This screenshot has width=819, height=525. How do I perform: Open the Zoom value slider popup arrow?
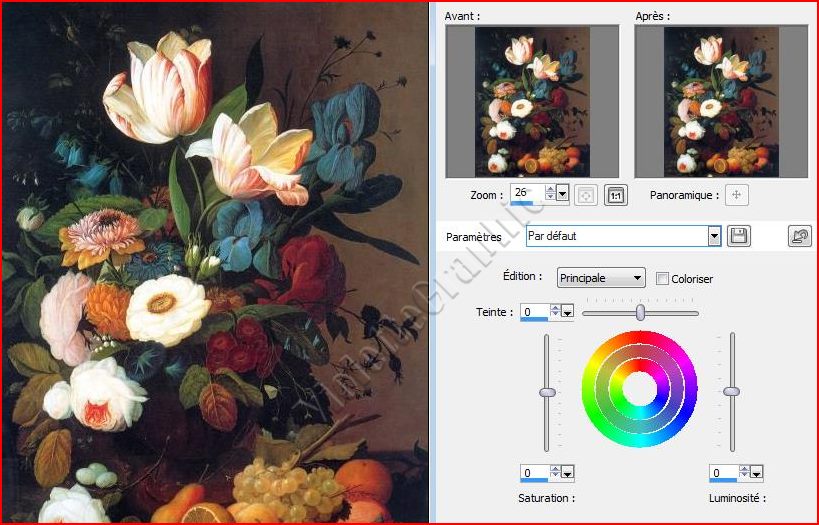[563, 194]
